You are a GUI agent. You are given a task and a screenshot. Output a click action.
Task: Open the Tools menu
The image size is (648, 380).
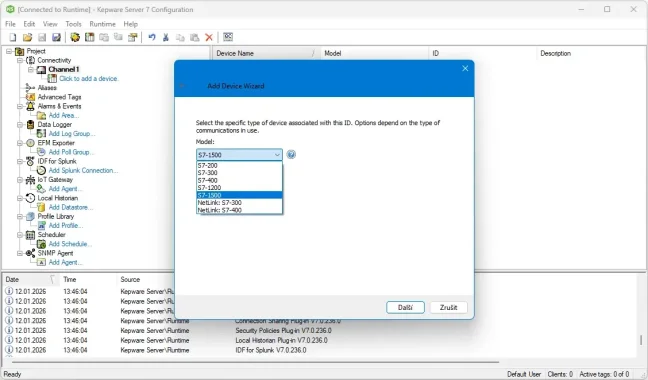[73, 24]
